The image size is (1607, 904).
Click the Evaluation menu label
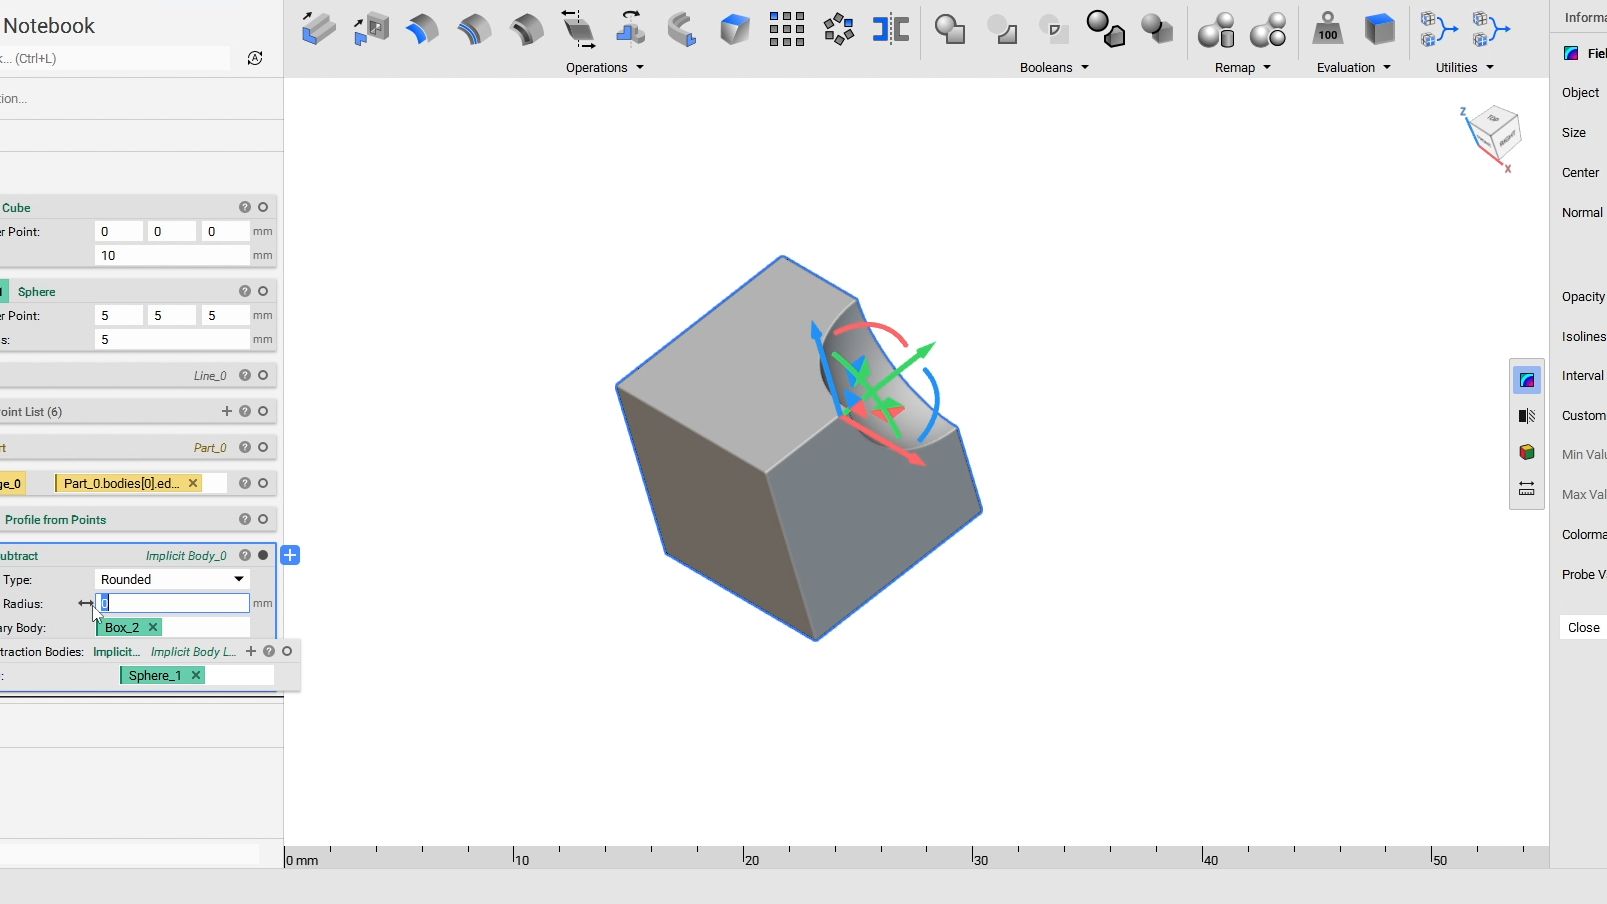1347,67
